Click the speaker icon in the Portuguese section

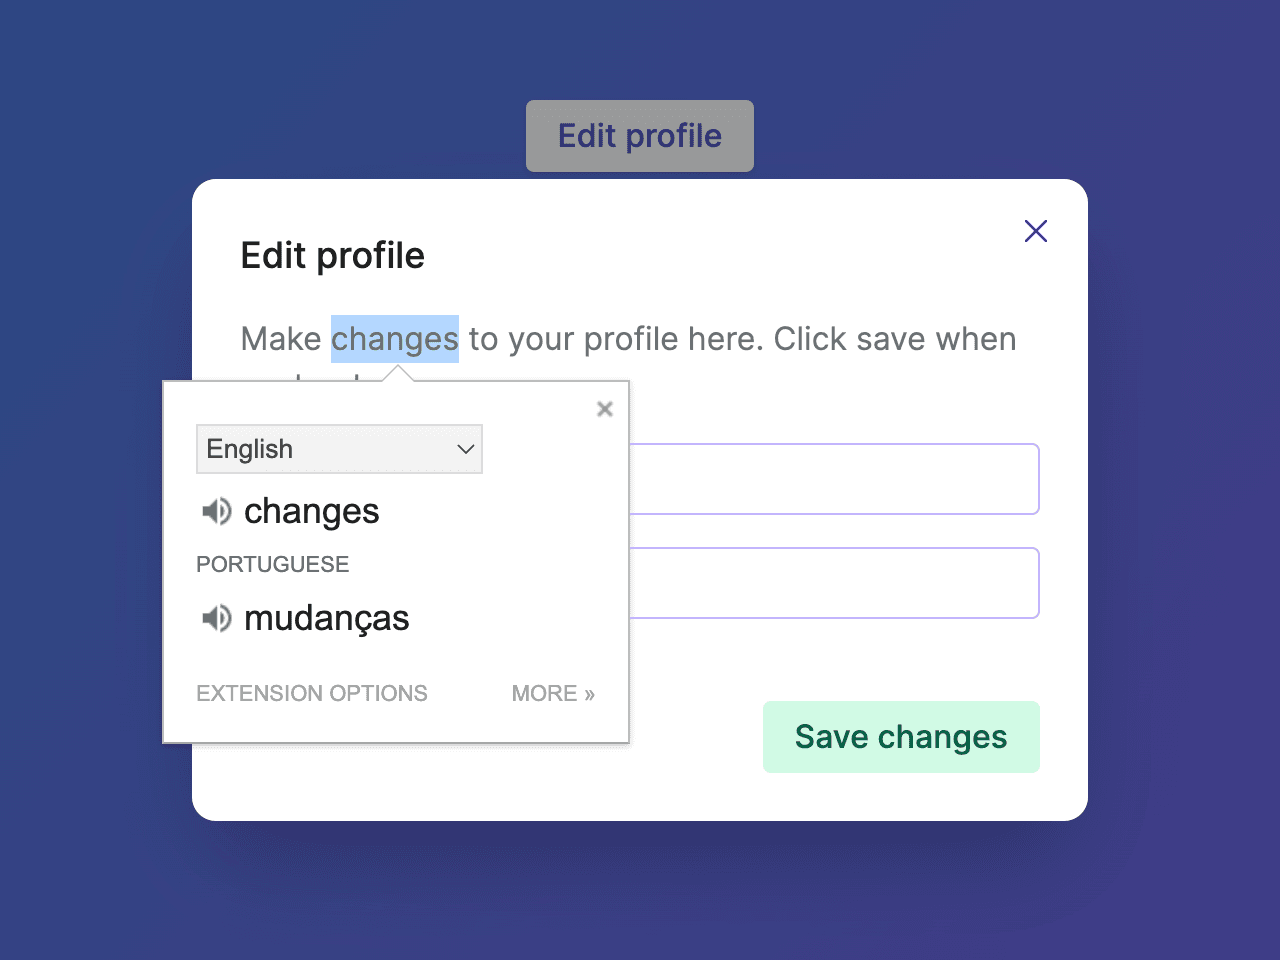217,619
